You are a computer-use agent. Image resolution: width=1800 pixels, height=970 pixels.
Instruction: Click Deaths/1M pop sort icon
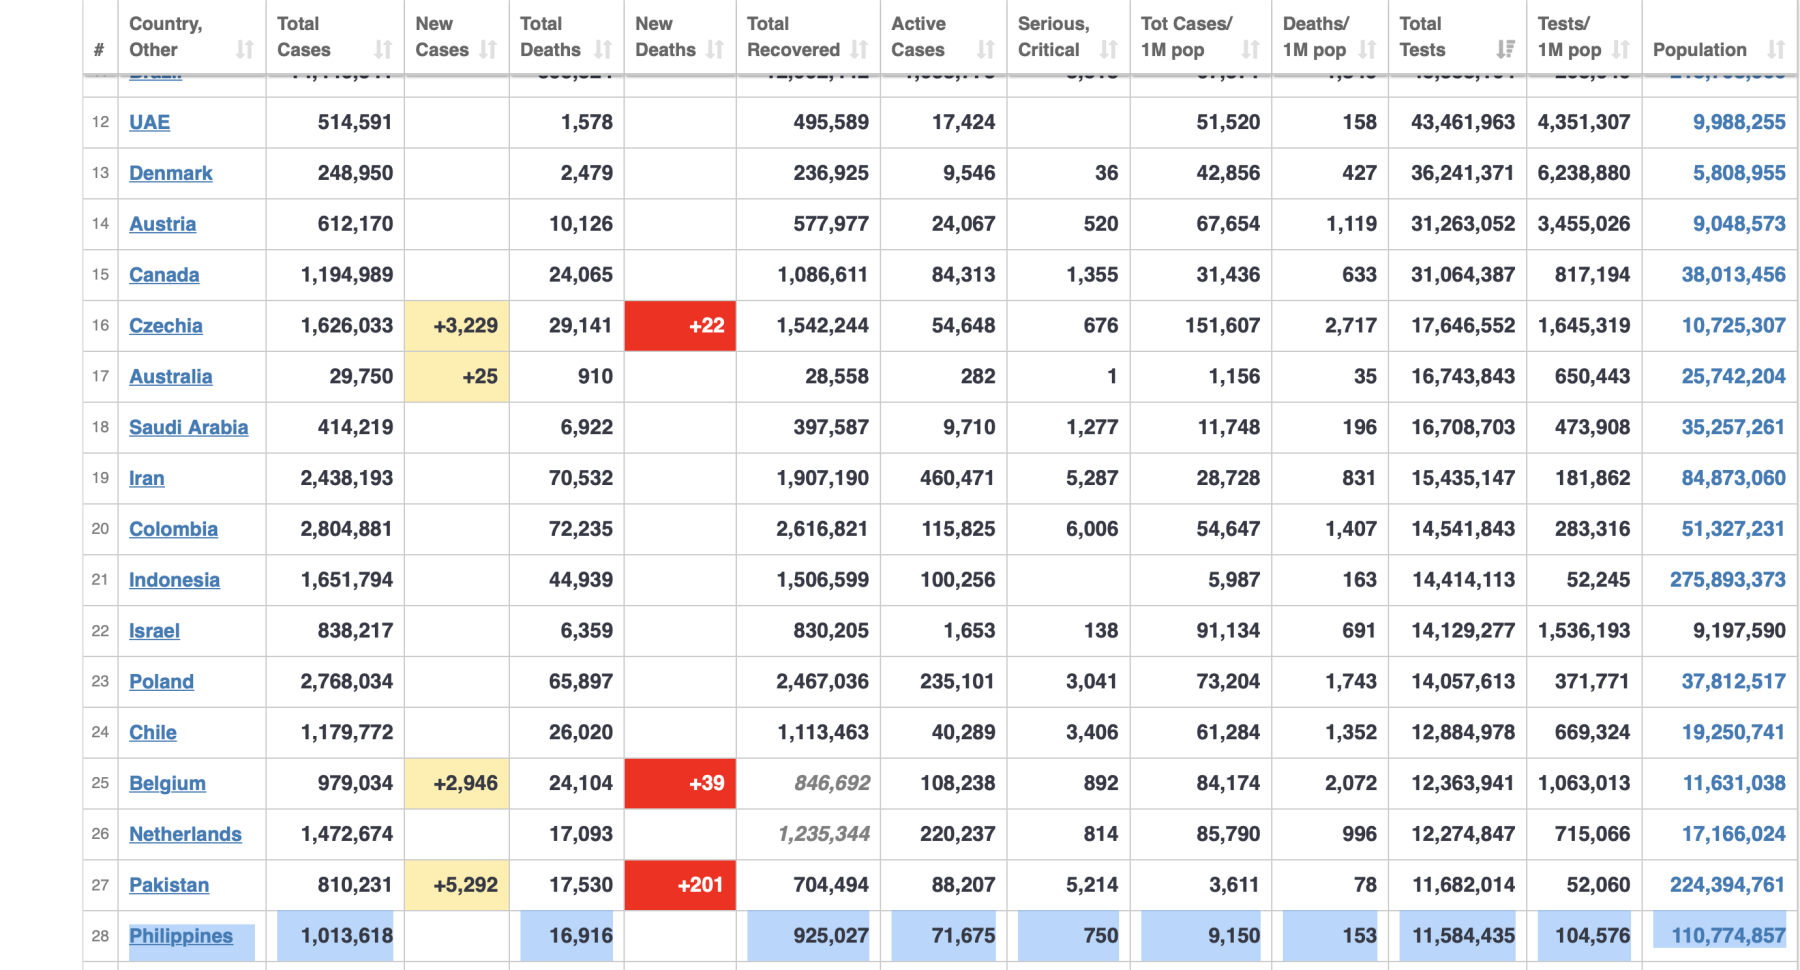1367,49
